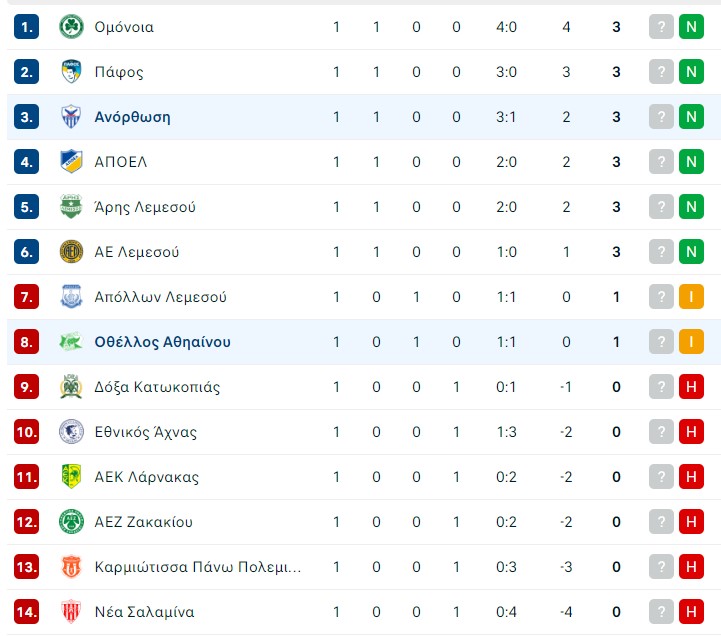Image resolution: width=721 pixels, height=637 pixels.
Task: Click the Ομόνοια club crest icon
Action: pyautogui.click(x=71, y=27)
